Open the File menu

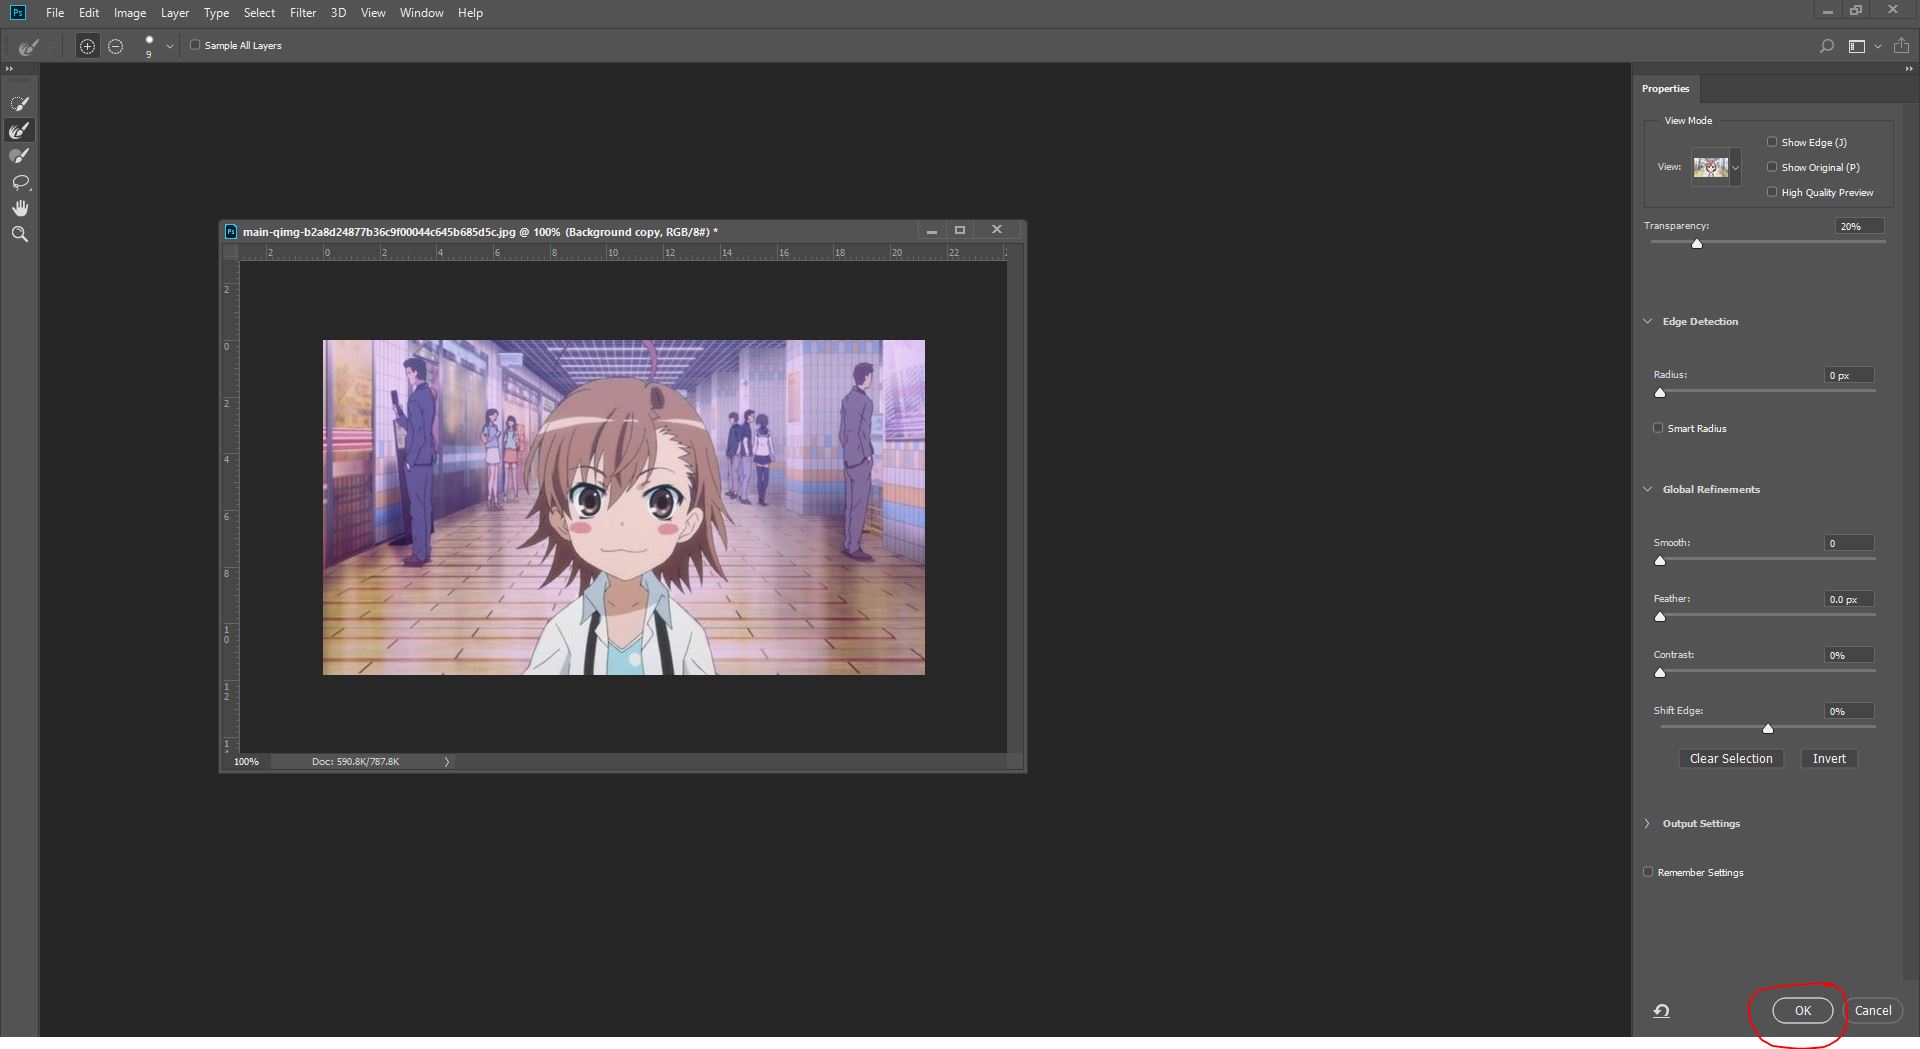pyautogui.click(x=55, y=13)
